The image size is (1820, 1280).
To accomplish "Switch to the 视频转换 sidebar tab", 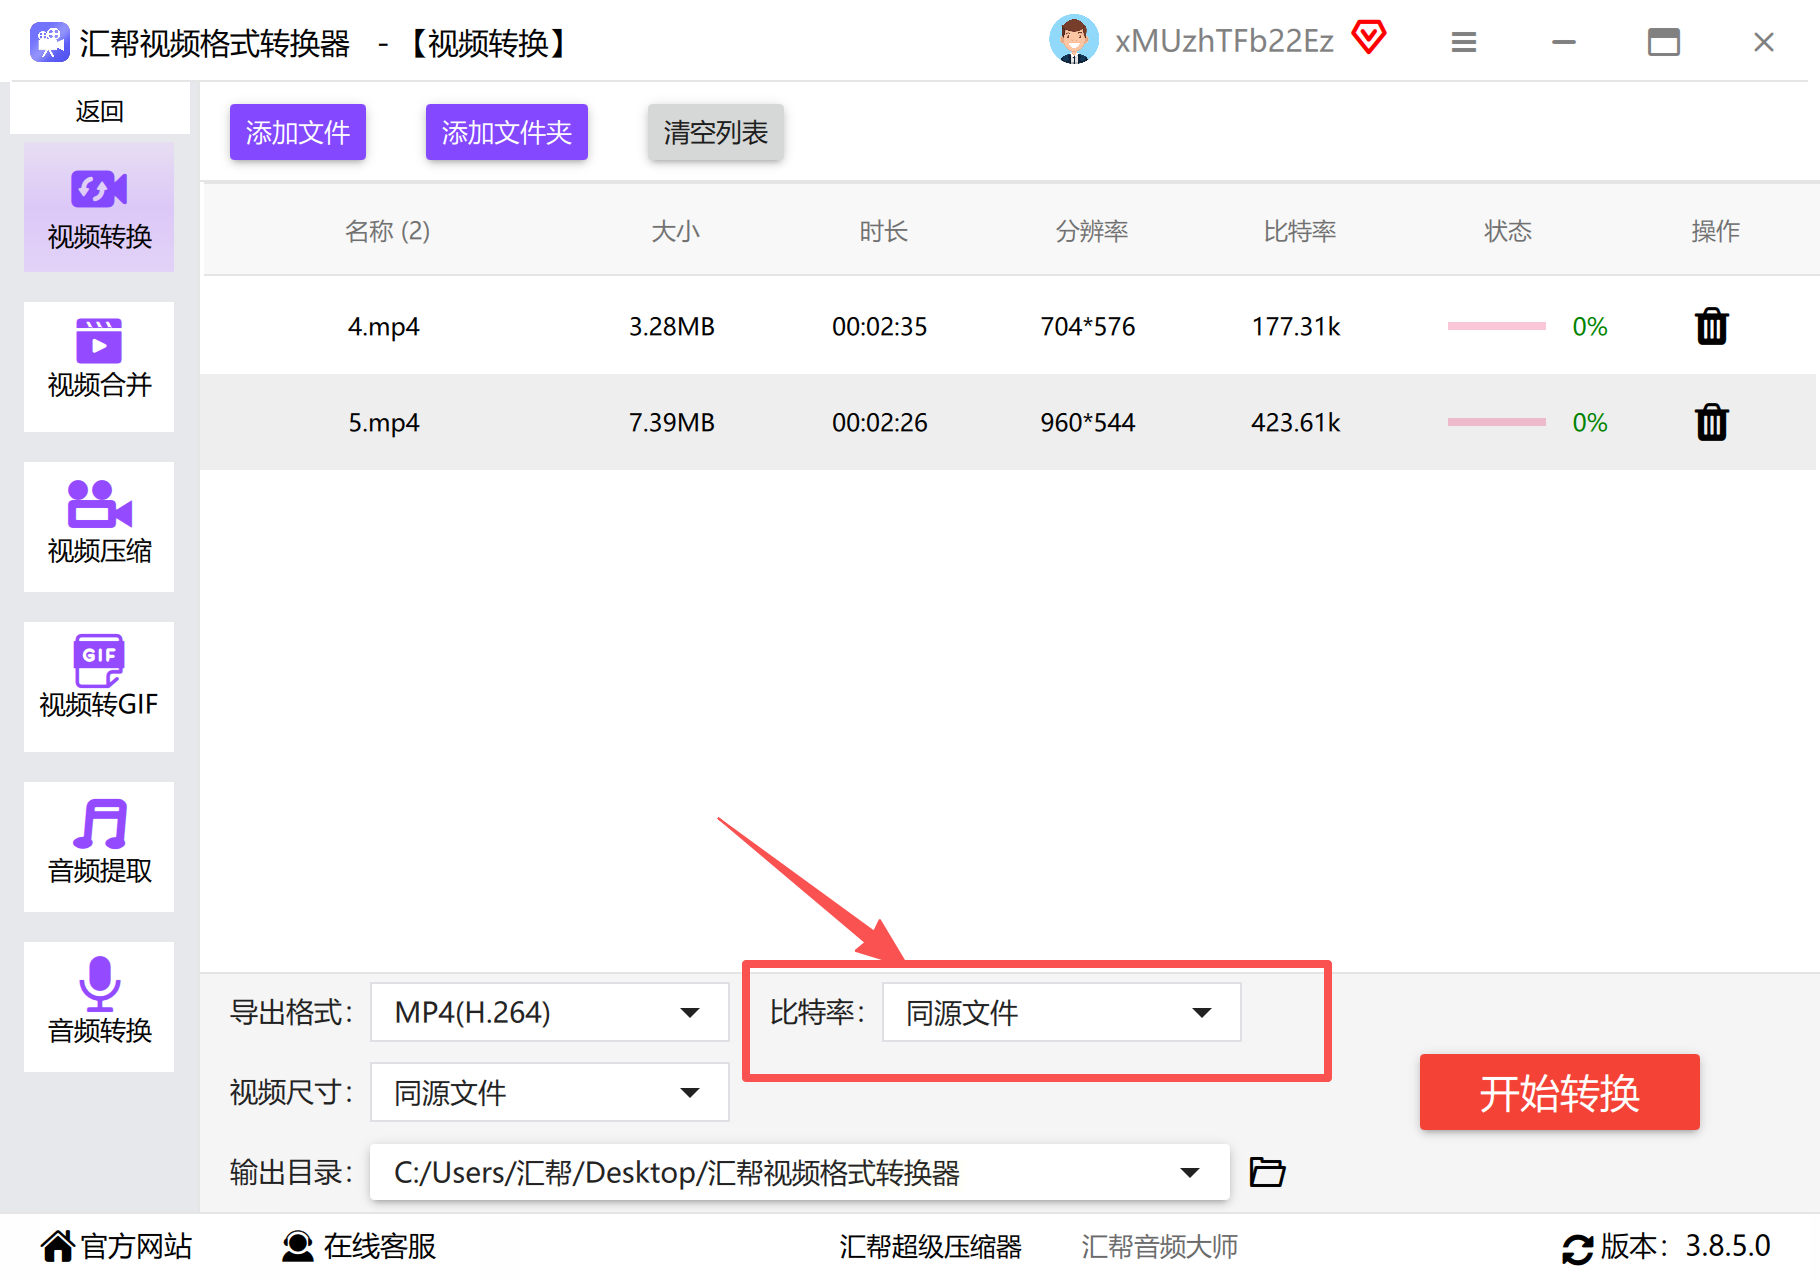I will [x=99, y=207].
